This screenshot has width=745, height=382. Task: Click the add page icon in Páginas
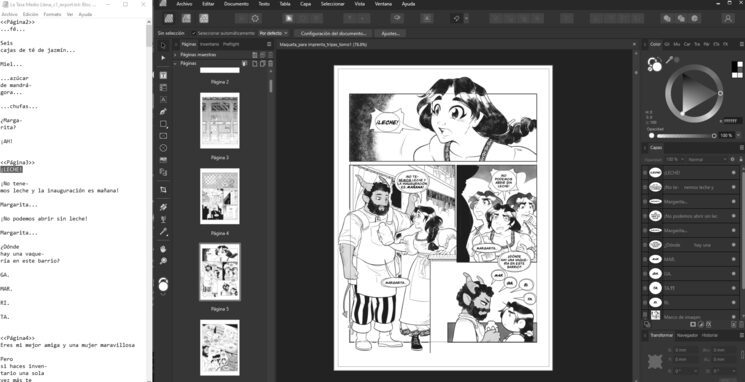pyautogui.click(x=255, y=63)
